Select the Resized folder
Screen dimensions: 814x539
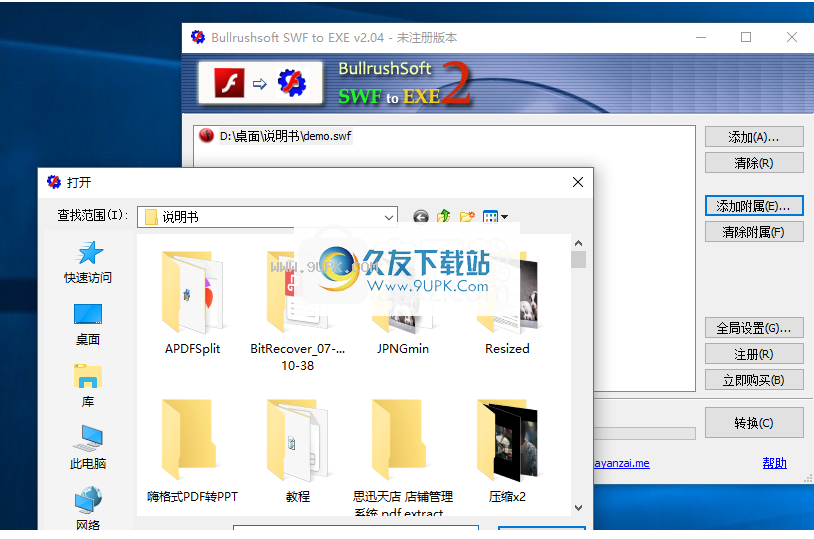[x=507, y=303]
